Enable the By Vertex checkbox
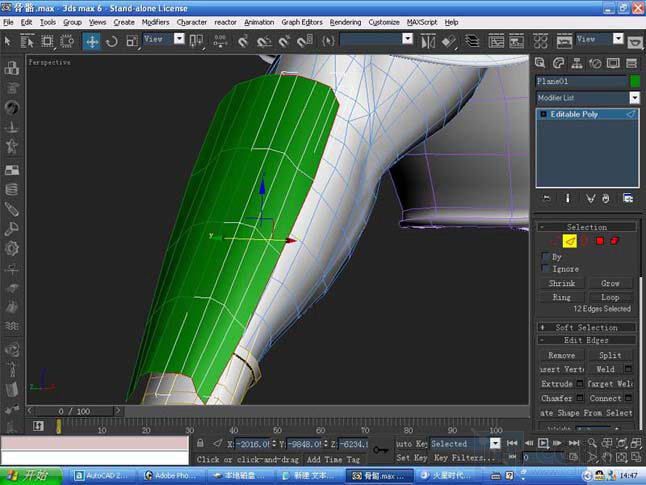The width and height of the screenshot is (646, 485). point(545,257)
